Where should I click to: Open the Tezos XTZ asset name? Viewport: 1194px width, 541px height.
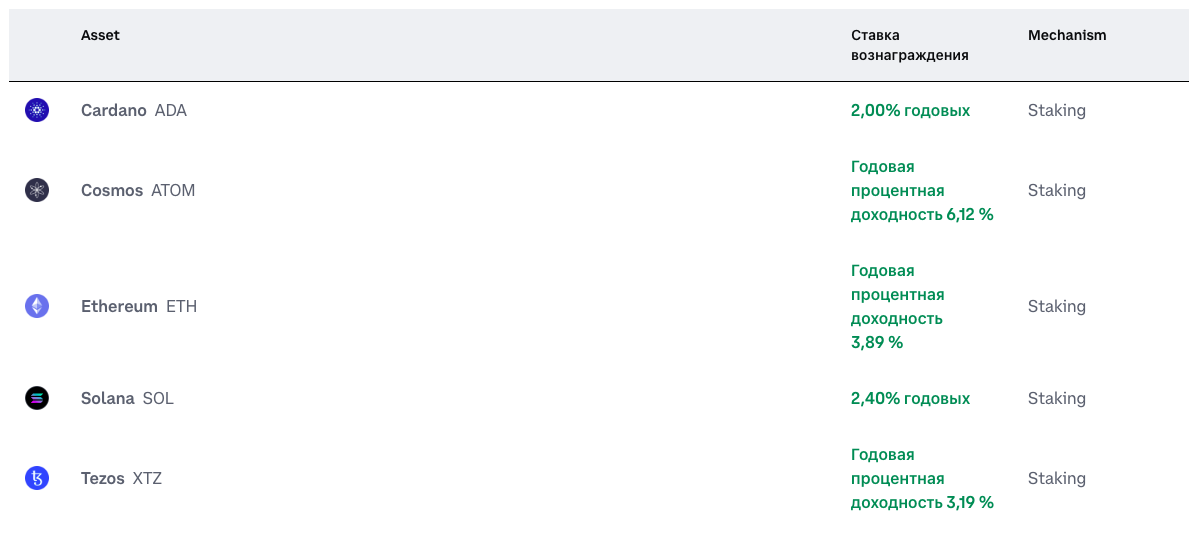122,479
